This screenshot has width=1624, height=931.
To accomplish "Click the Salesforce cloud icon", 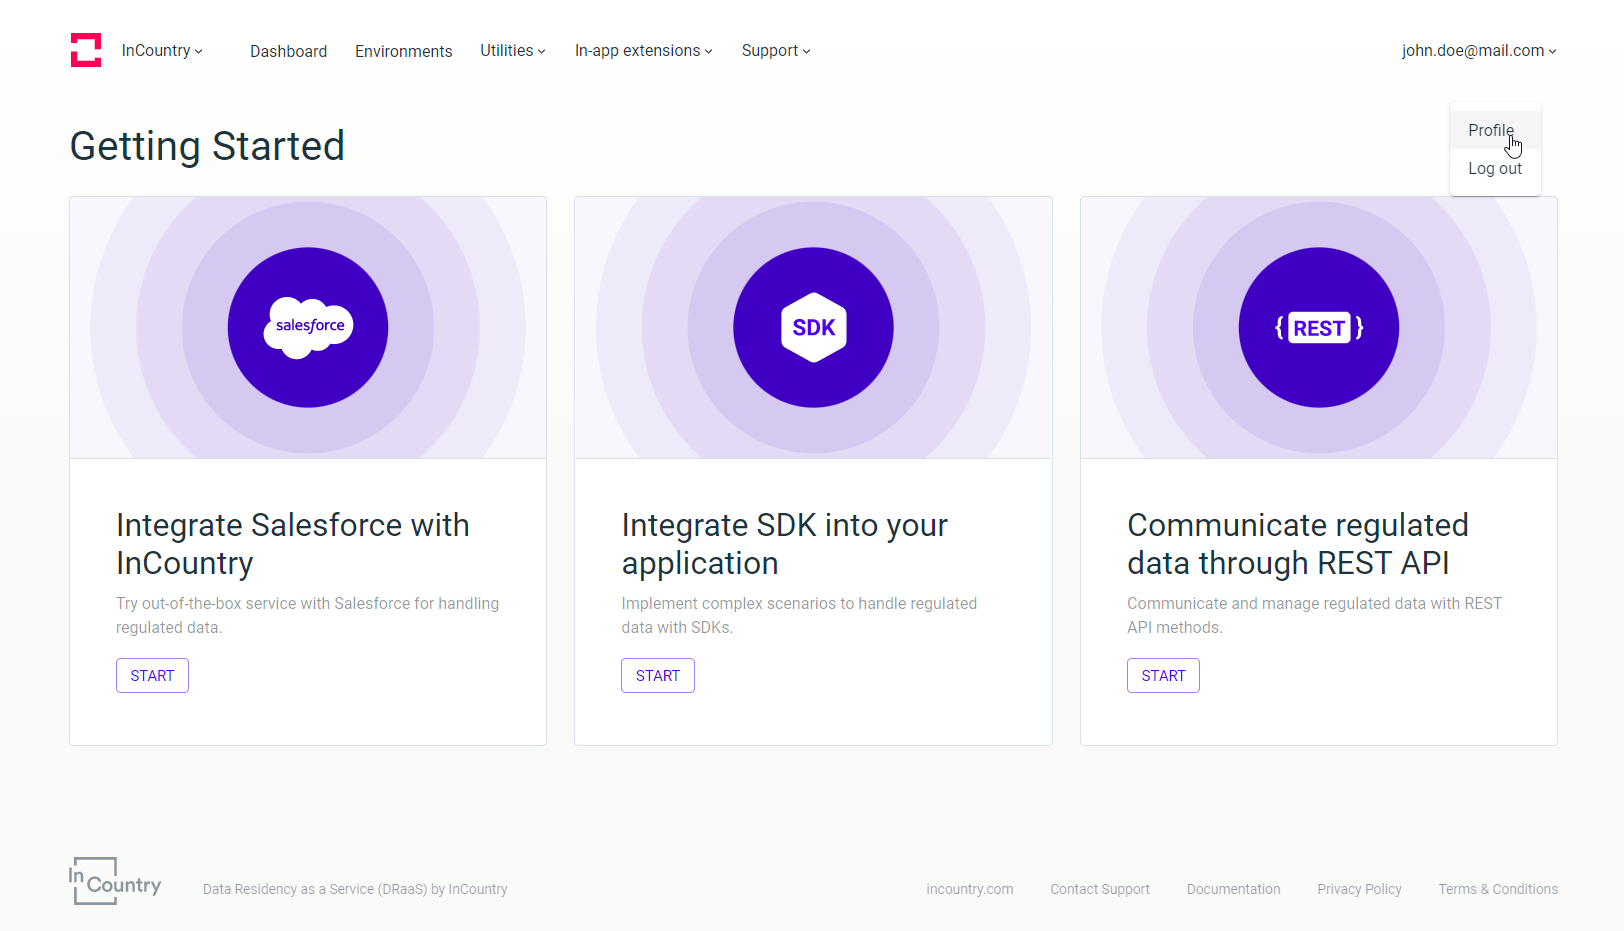I will pos(308,327).
